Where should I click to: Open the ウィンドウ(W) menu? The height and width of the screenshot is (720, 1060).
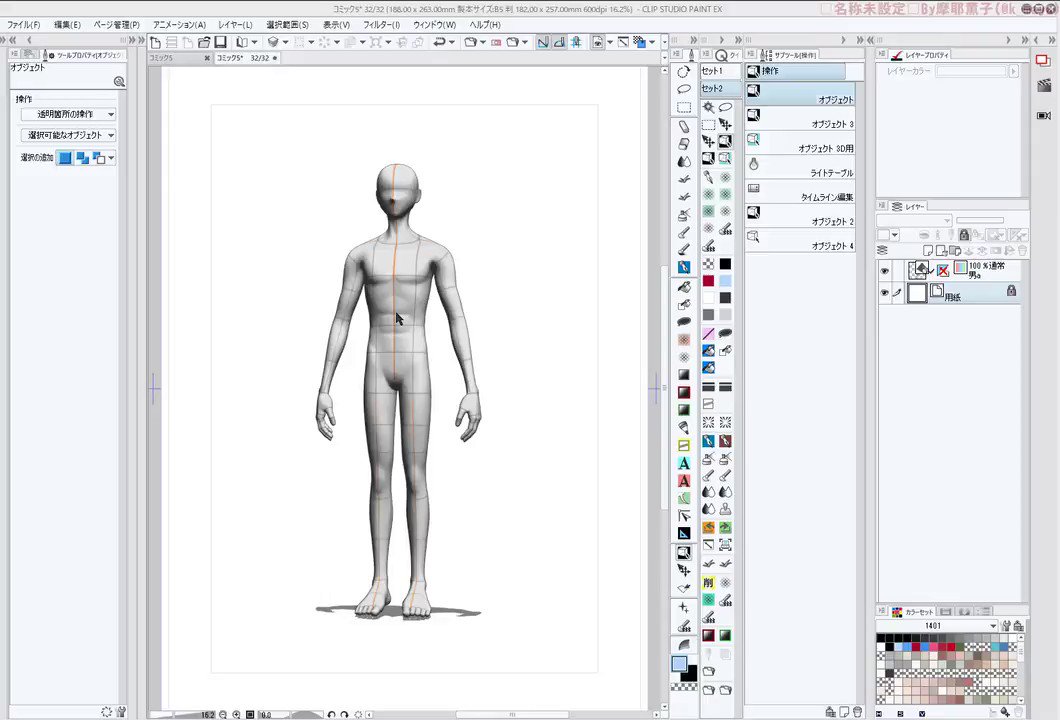pos(434,24)
